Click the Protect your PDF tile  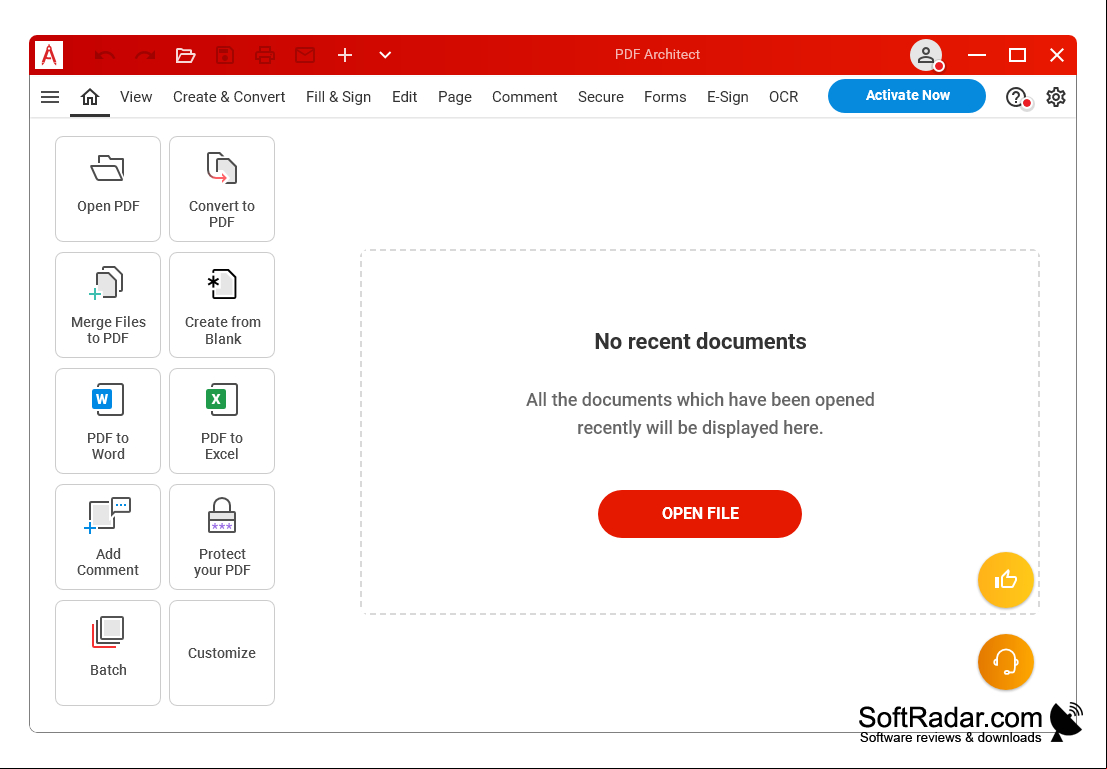(222, 537)
